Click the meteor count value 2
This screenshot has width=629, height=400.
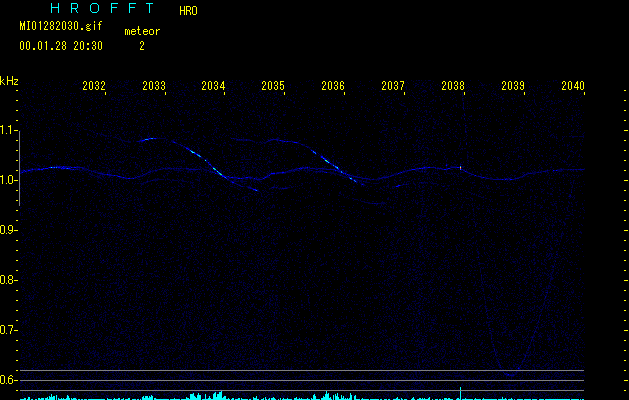click(x=141, y=45)
